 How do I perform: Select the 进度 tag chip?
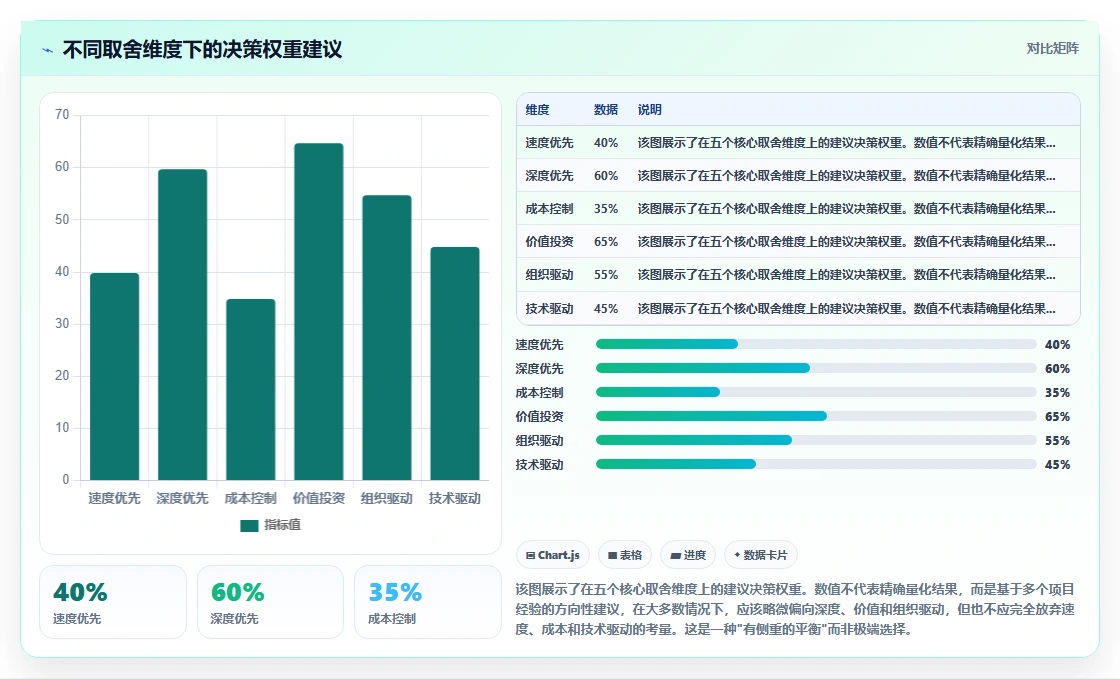[x=688, y=555]
